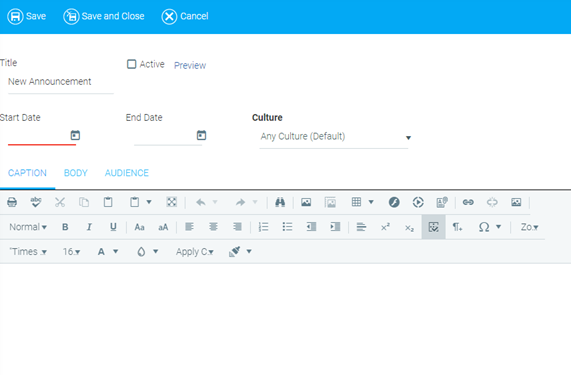Align text right

(237, 227)
